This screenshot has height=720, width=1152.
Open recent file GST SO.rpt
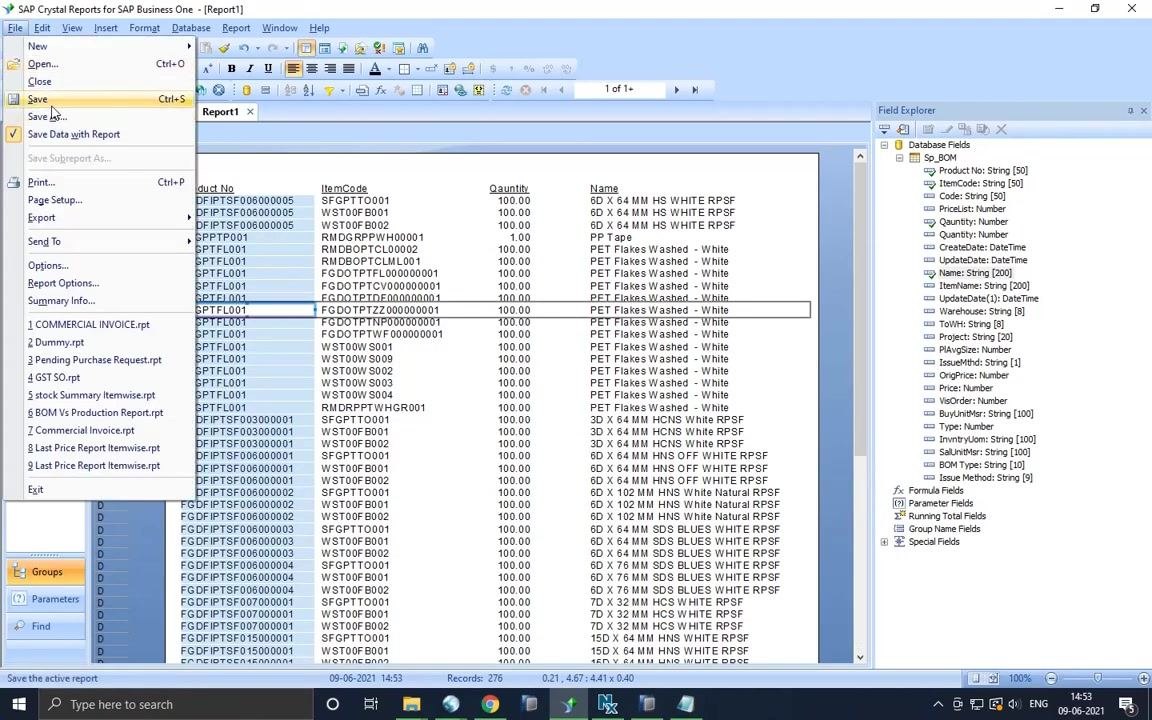(100, 378)
